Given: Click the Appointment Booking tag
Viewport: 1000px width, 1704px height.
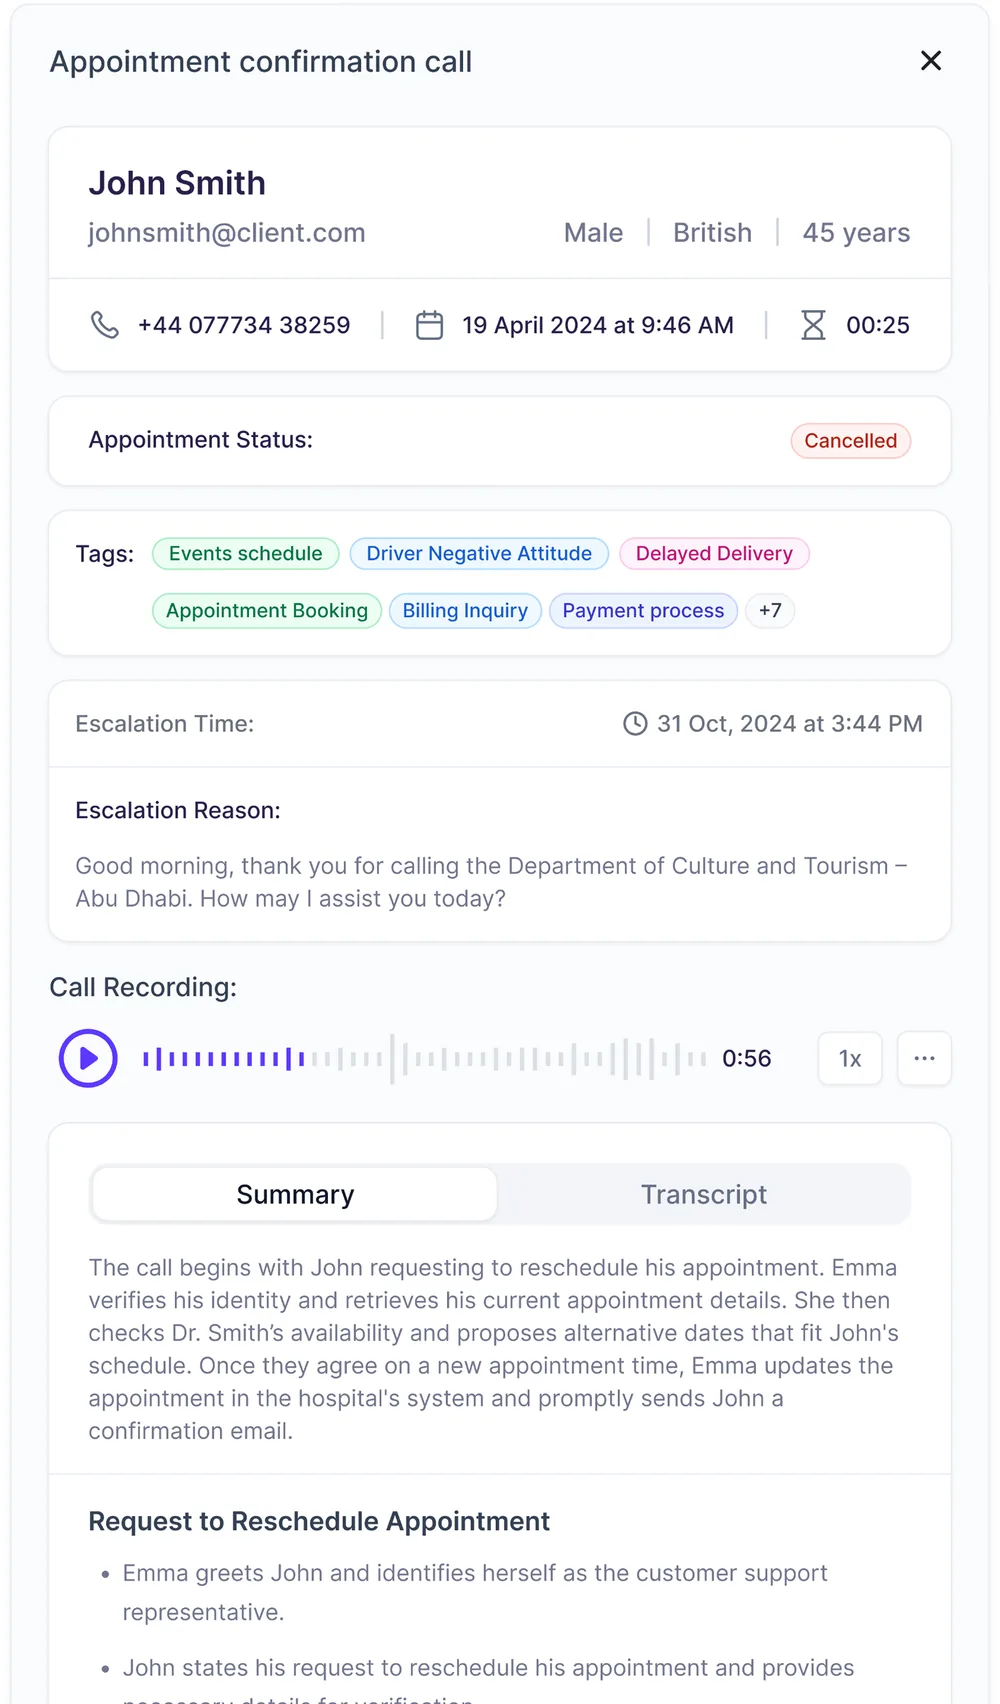Looking at the screenshot, I should point(267,611).
